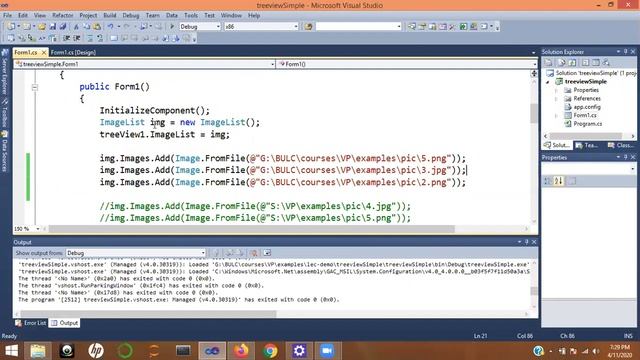The width and height of the screenshot is (640, 360).
Task: Expand the References node in Solution Explorer
Action: pos(556,99)
